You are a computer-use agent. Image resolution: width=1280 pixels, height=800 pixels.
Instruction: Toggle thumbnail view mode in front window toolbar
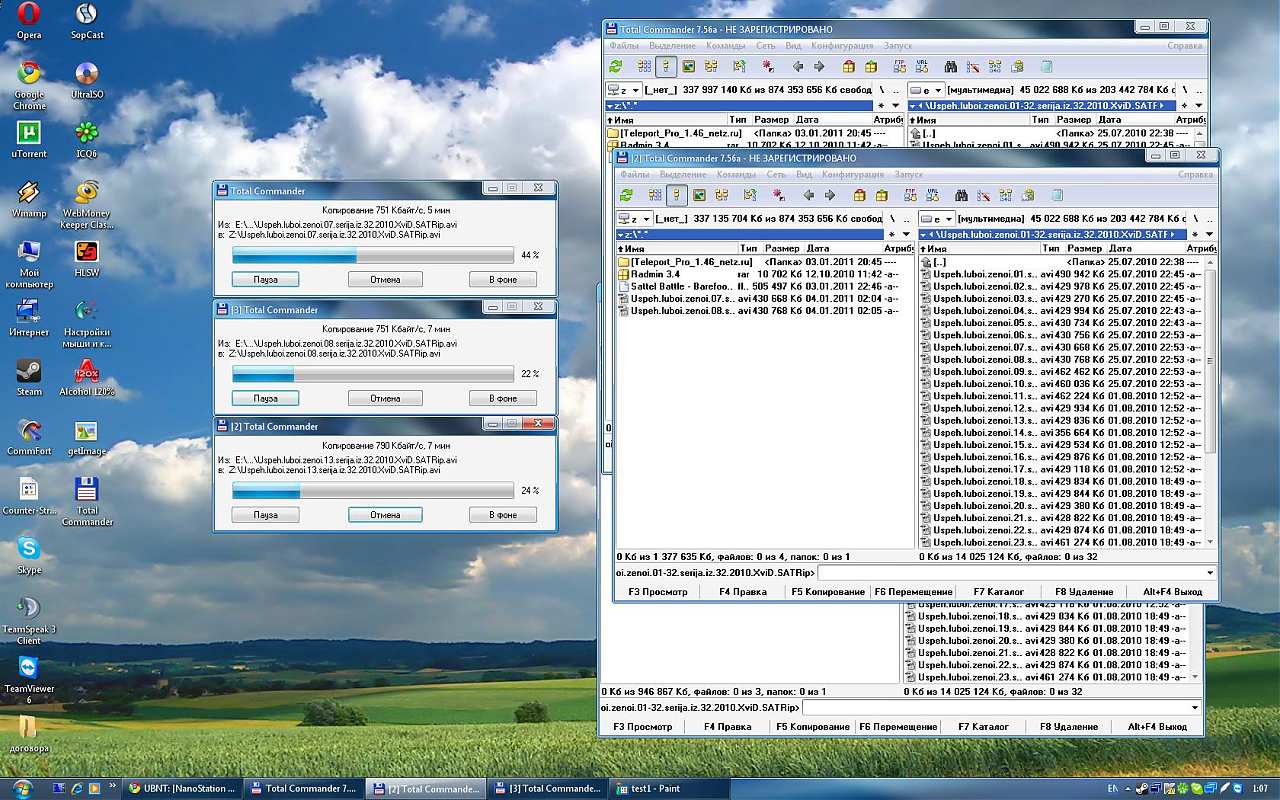[699, 196]
